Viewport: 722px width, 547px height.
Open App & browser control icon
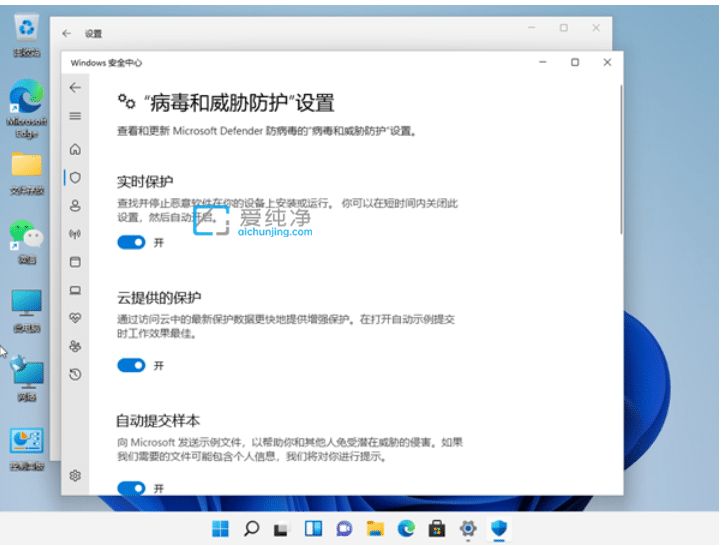click(75, 262)
